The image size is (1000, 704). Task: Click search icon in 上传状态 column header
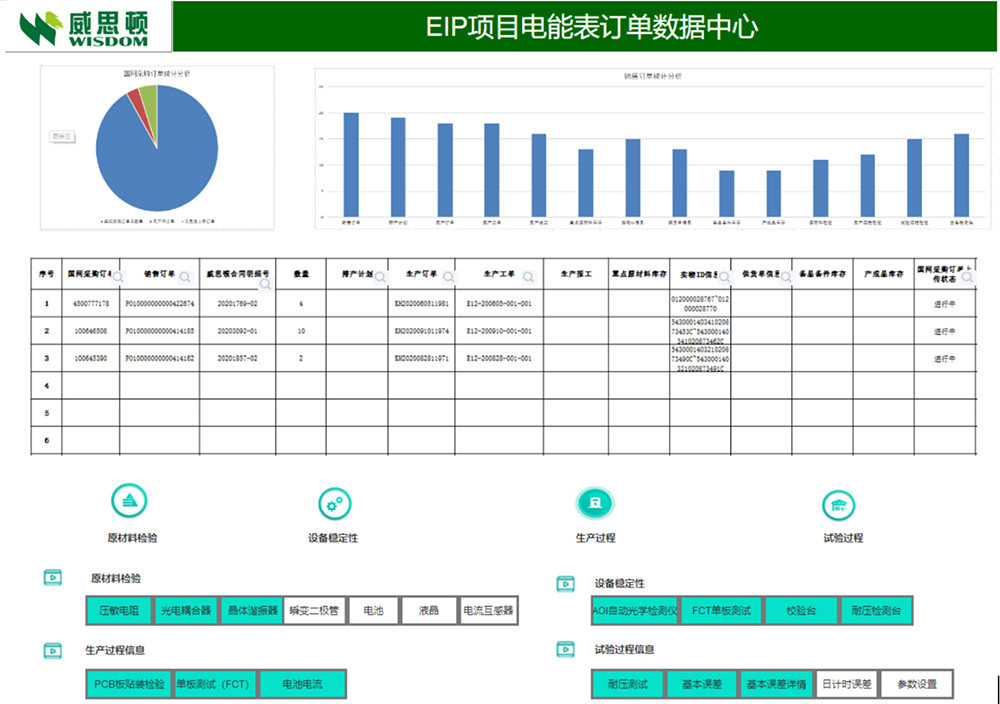[x=967, y=277]
